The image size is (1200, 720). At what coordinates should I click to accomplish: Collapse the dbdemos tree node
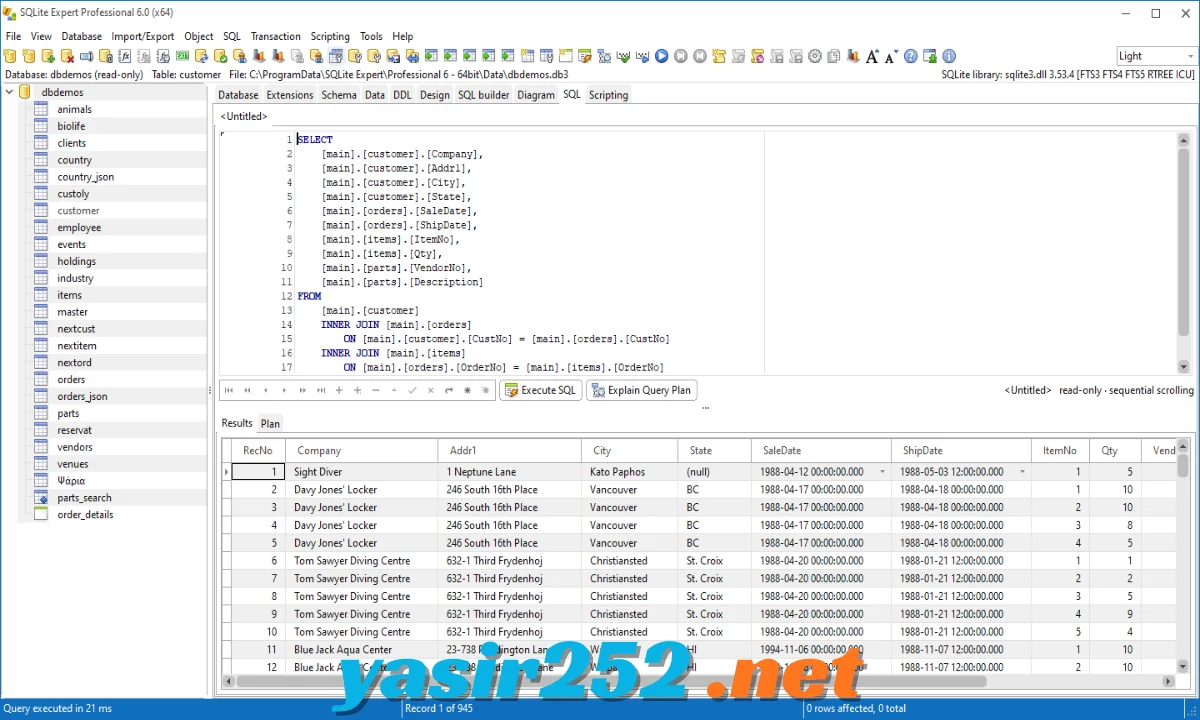click(x=9, y=92)
